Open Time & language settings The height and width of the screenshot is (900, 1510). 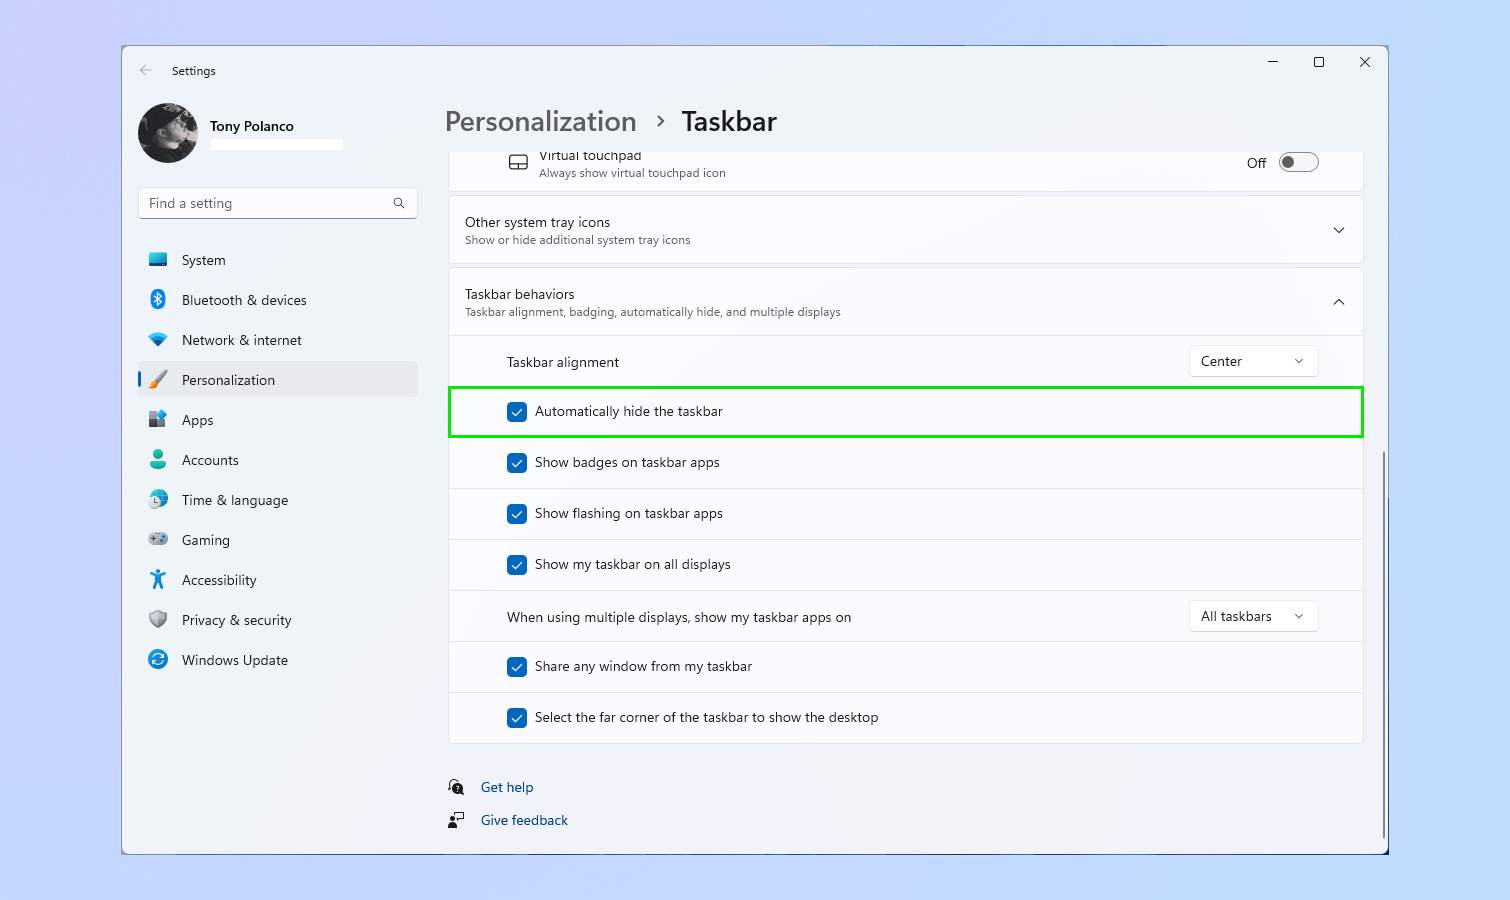click(278, 500)
